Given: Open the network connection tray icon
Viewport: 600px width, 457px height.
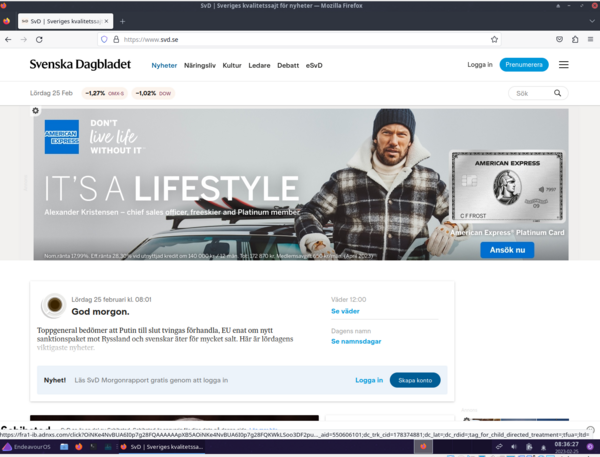Looking at the screenshot, I should pyautogui.click(x=499, y=446).
